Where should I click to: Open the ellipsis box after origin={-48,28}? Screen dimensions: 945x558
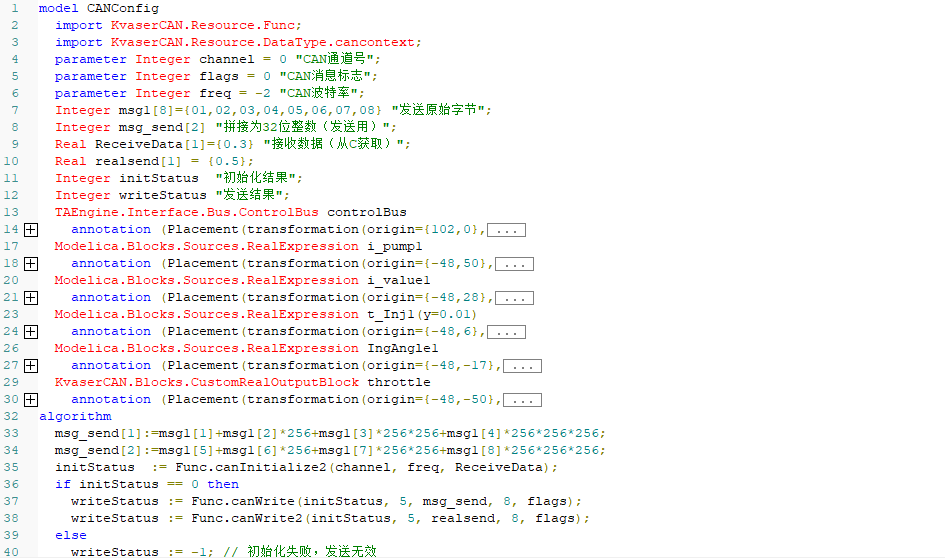click(x=514, y=298)
